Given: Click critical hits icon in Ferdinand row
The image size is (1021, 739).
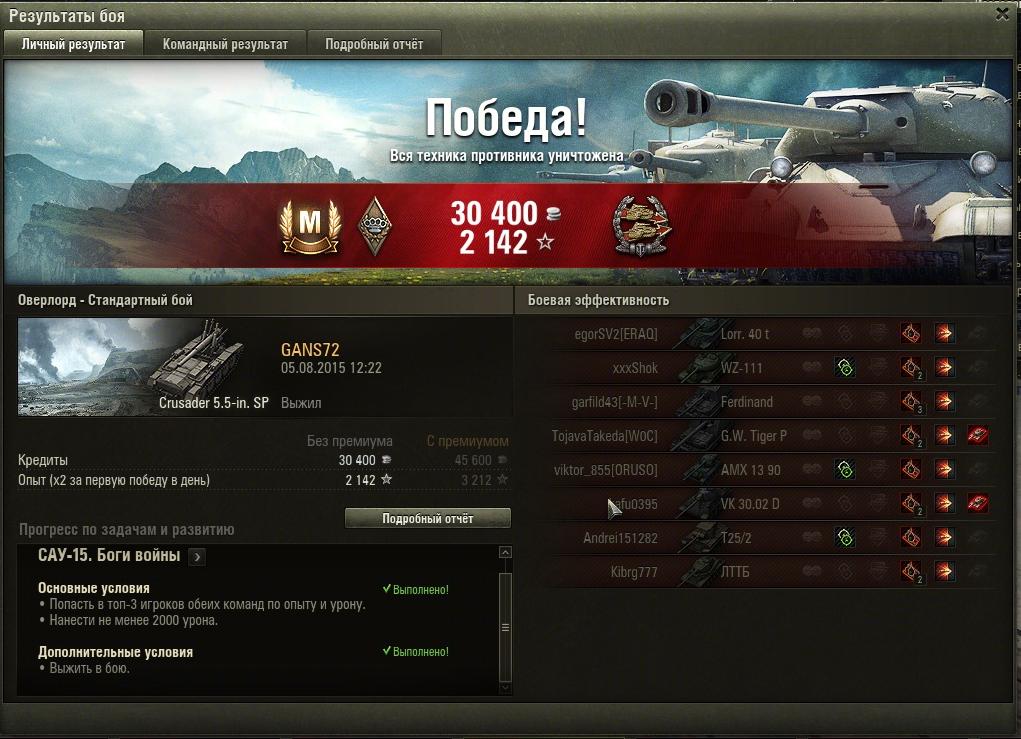Looking at the screenshot, I should (x=912, y=401).
